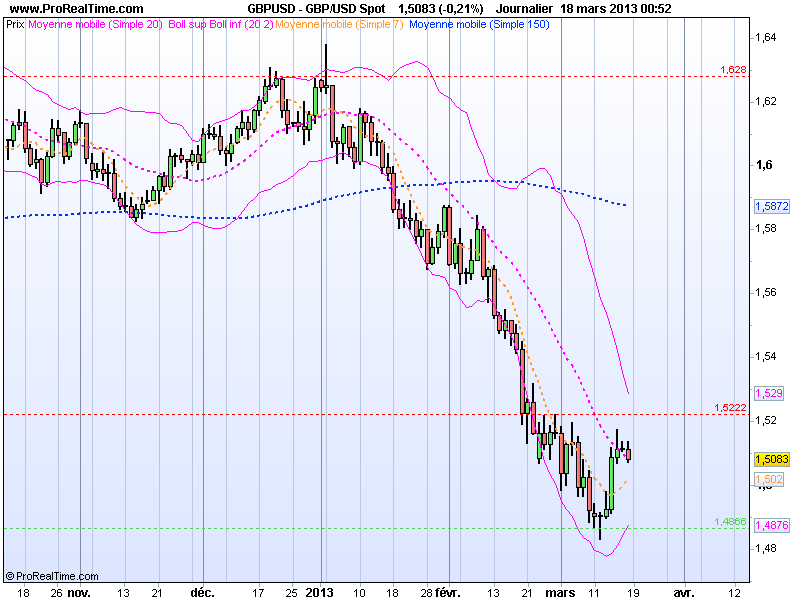Click the 1,5222 red level label

pos(730,407)
